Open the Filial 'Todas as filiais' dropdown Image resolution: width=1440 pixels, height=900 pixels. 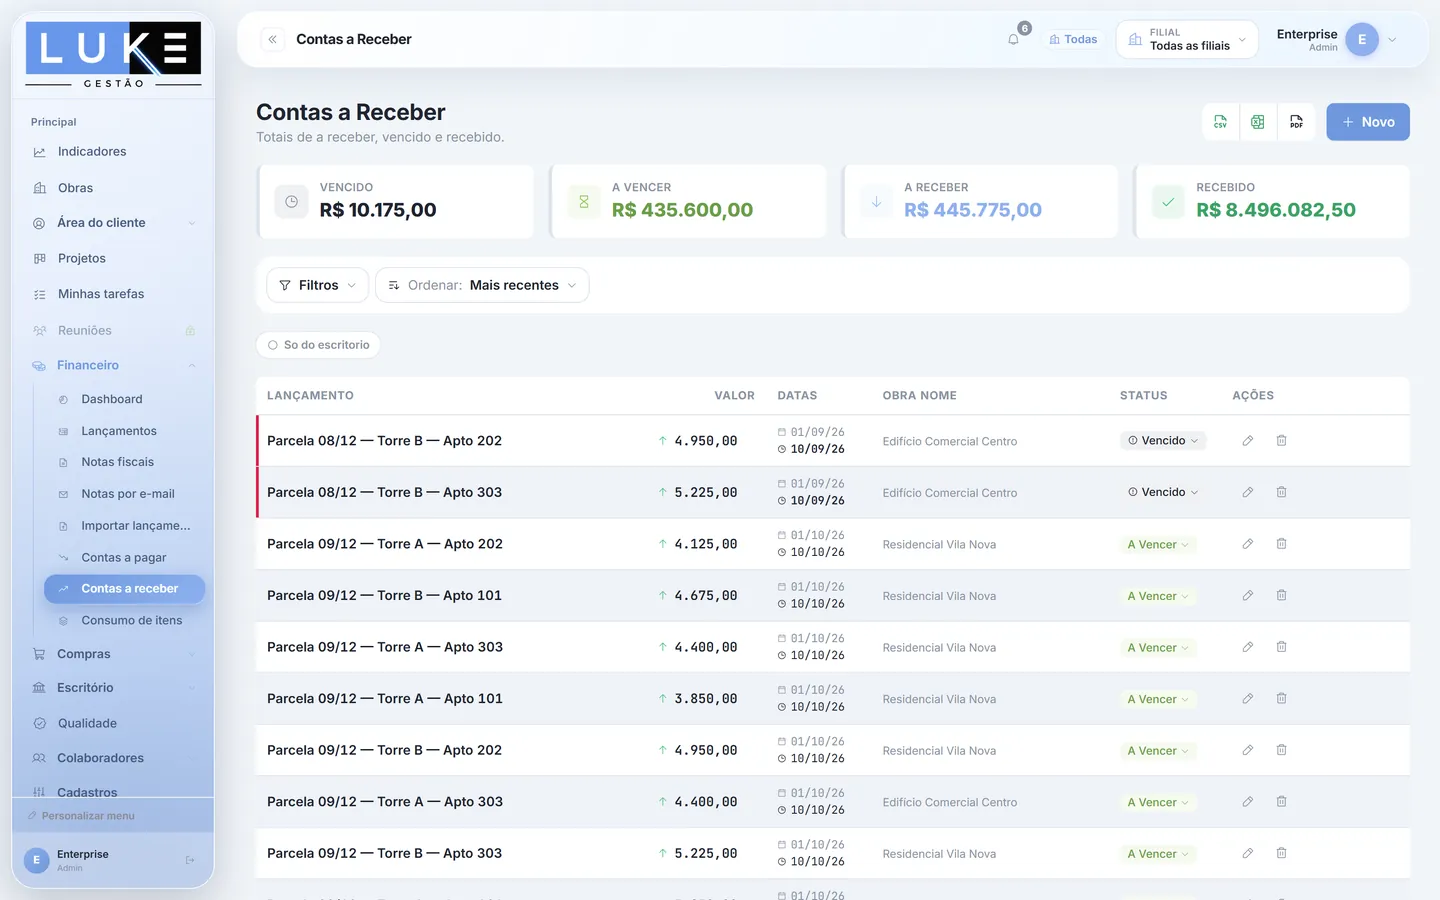[1187, 40]
